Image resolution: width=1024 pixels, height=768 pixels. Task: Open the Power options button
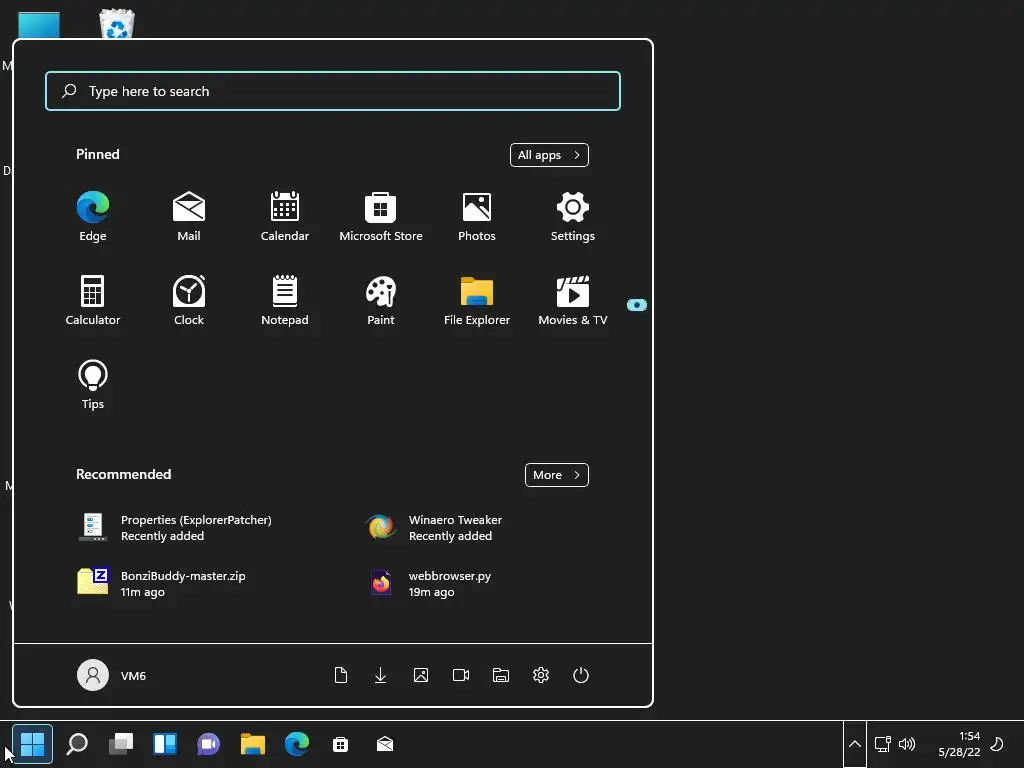(581, 675)
